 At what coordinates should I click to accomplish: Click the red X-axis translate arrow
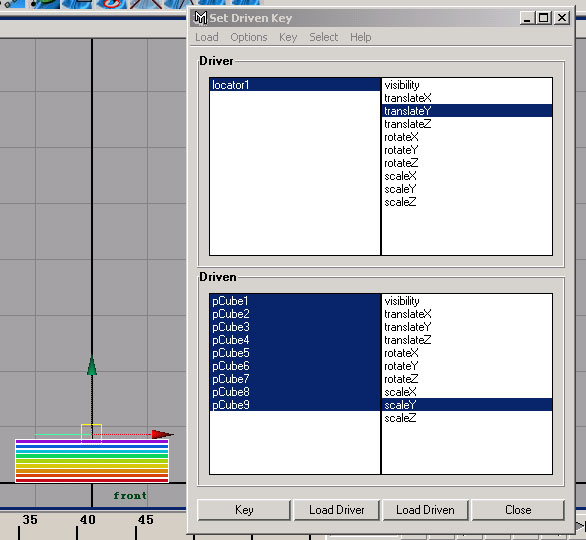163,434
